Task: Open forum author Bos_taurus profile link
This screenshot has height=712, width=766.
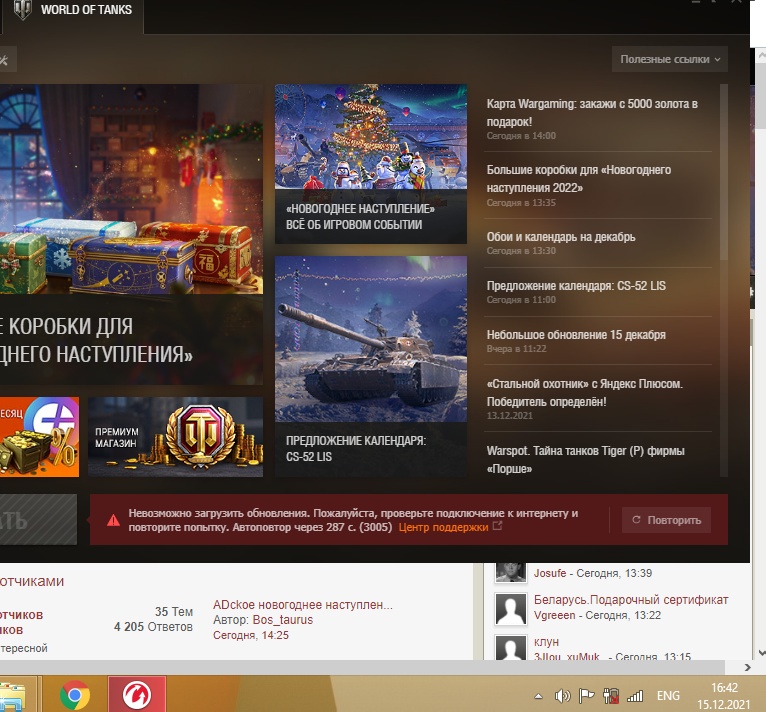Action: coord(282,620)
